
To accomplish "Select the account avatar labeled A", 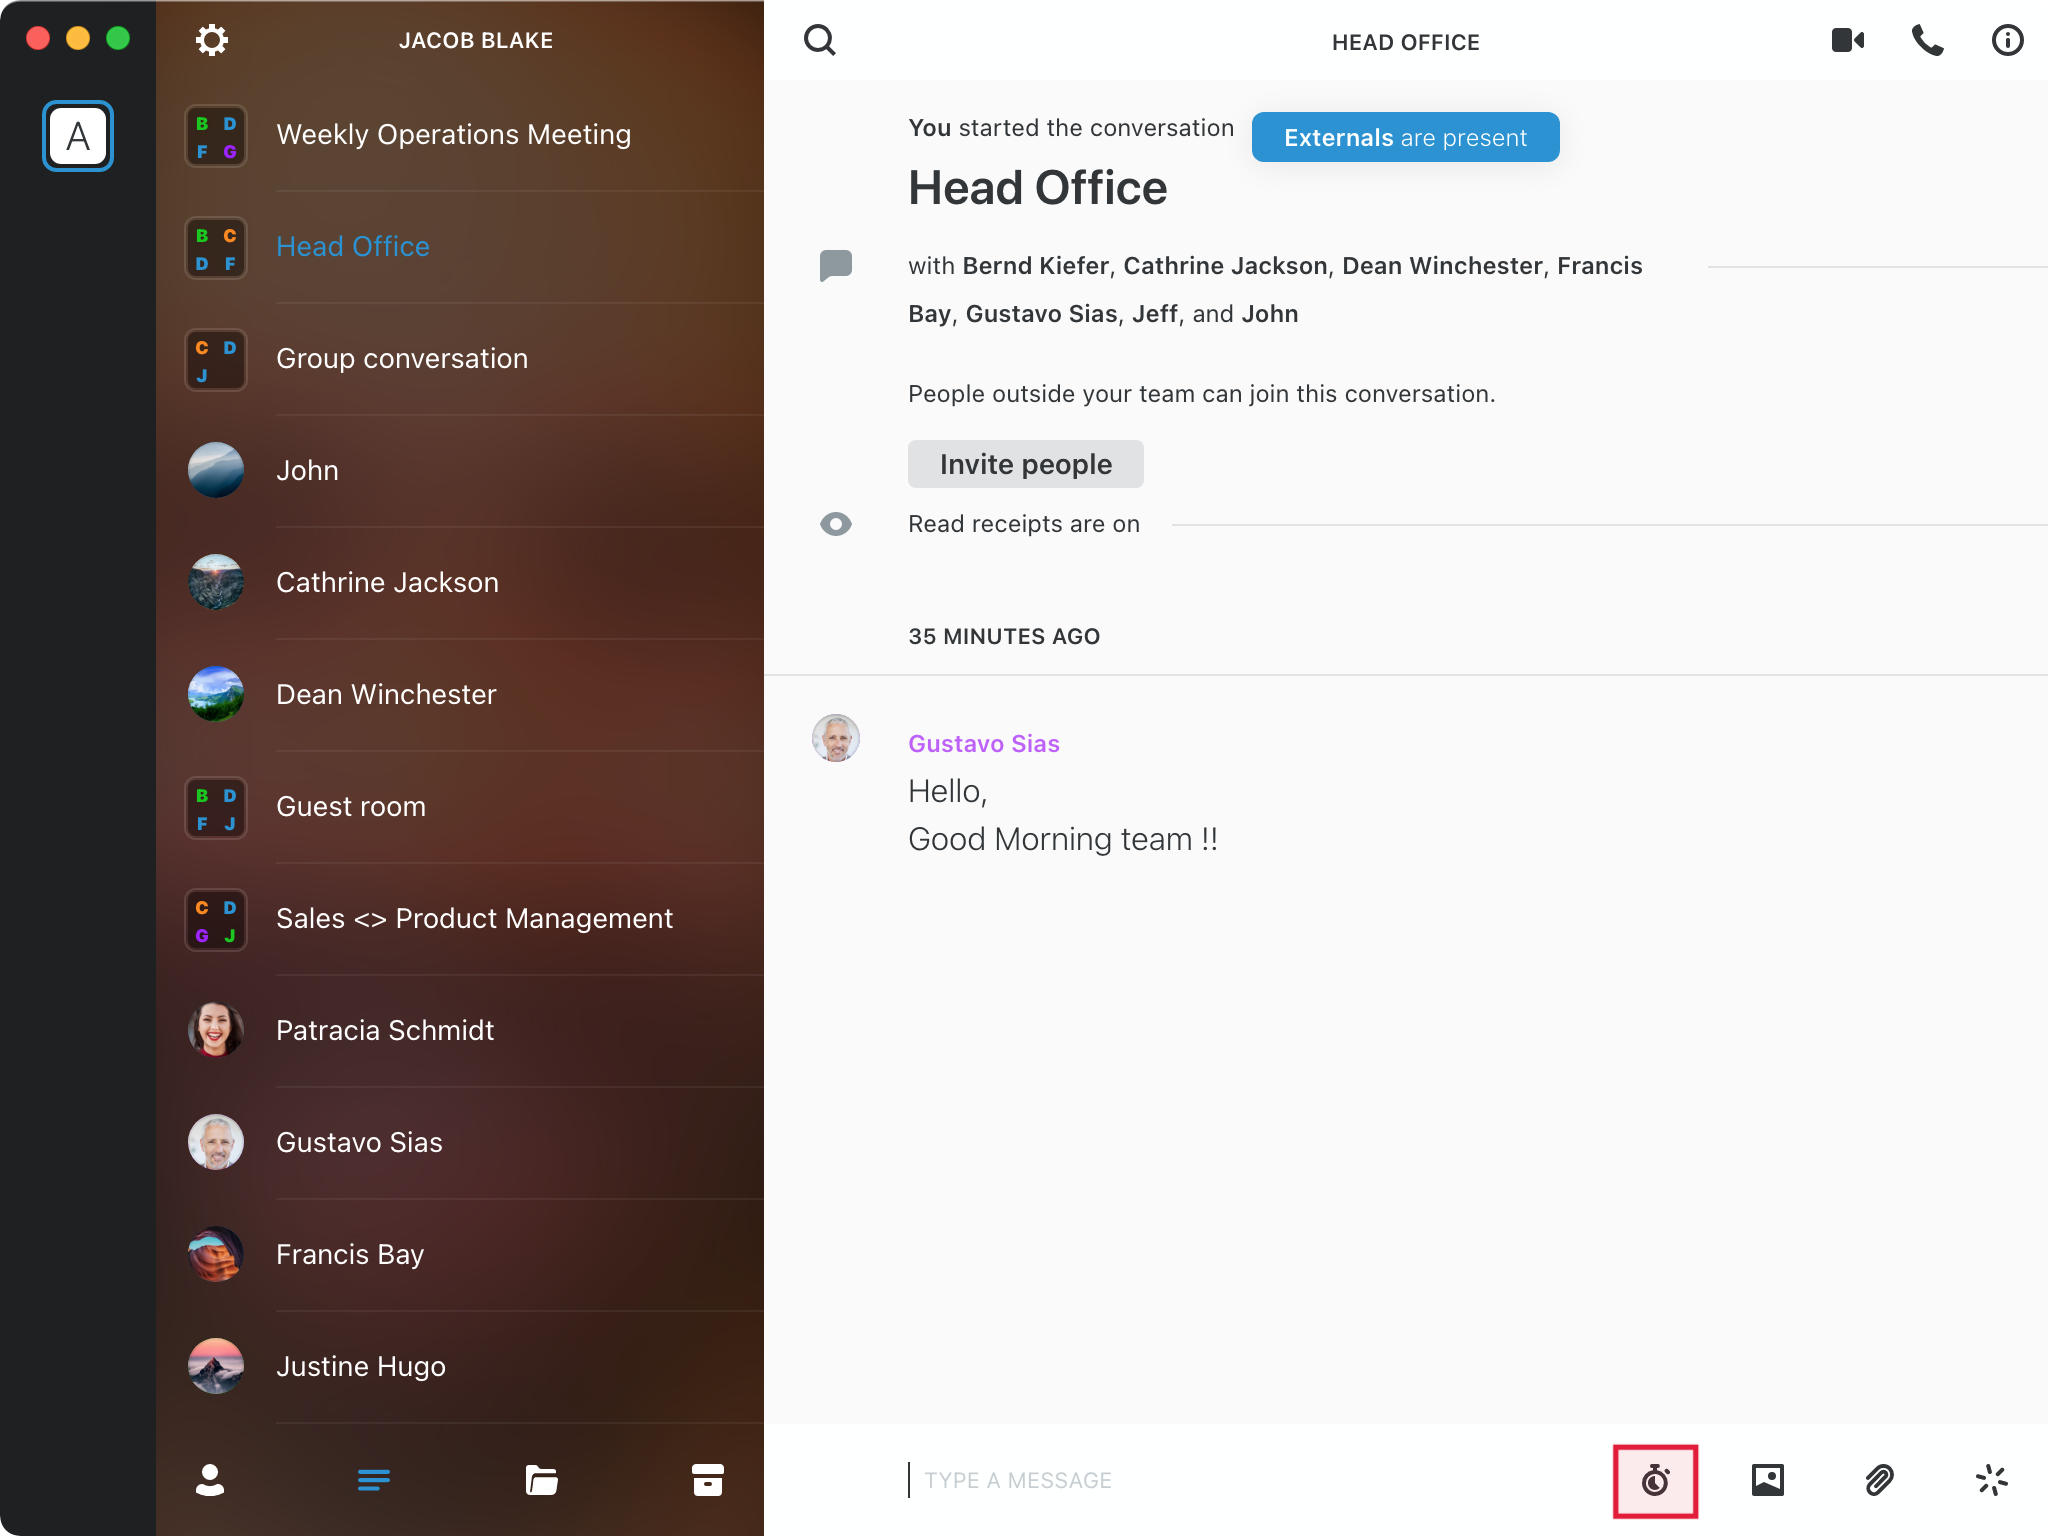I will [x=78, y=136].
